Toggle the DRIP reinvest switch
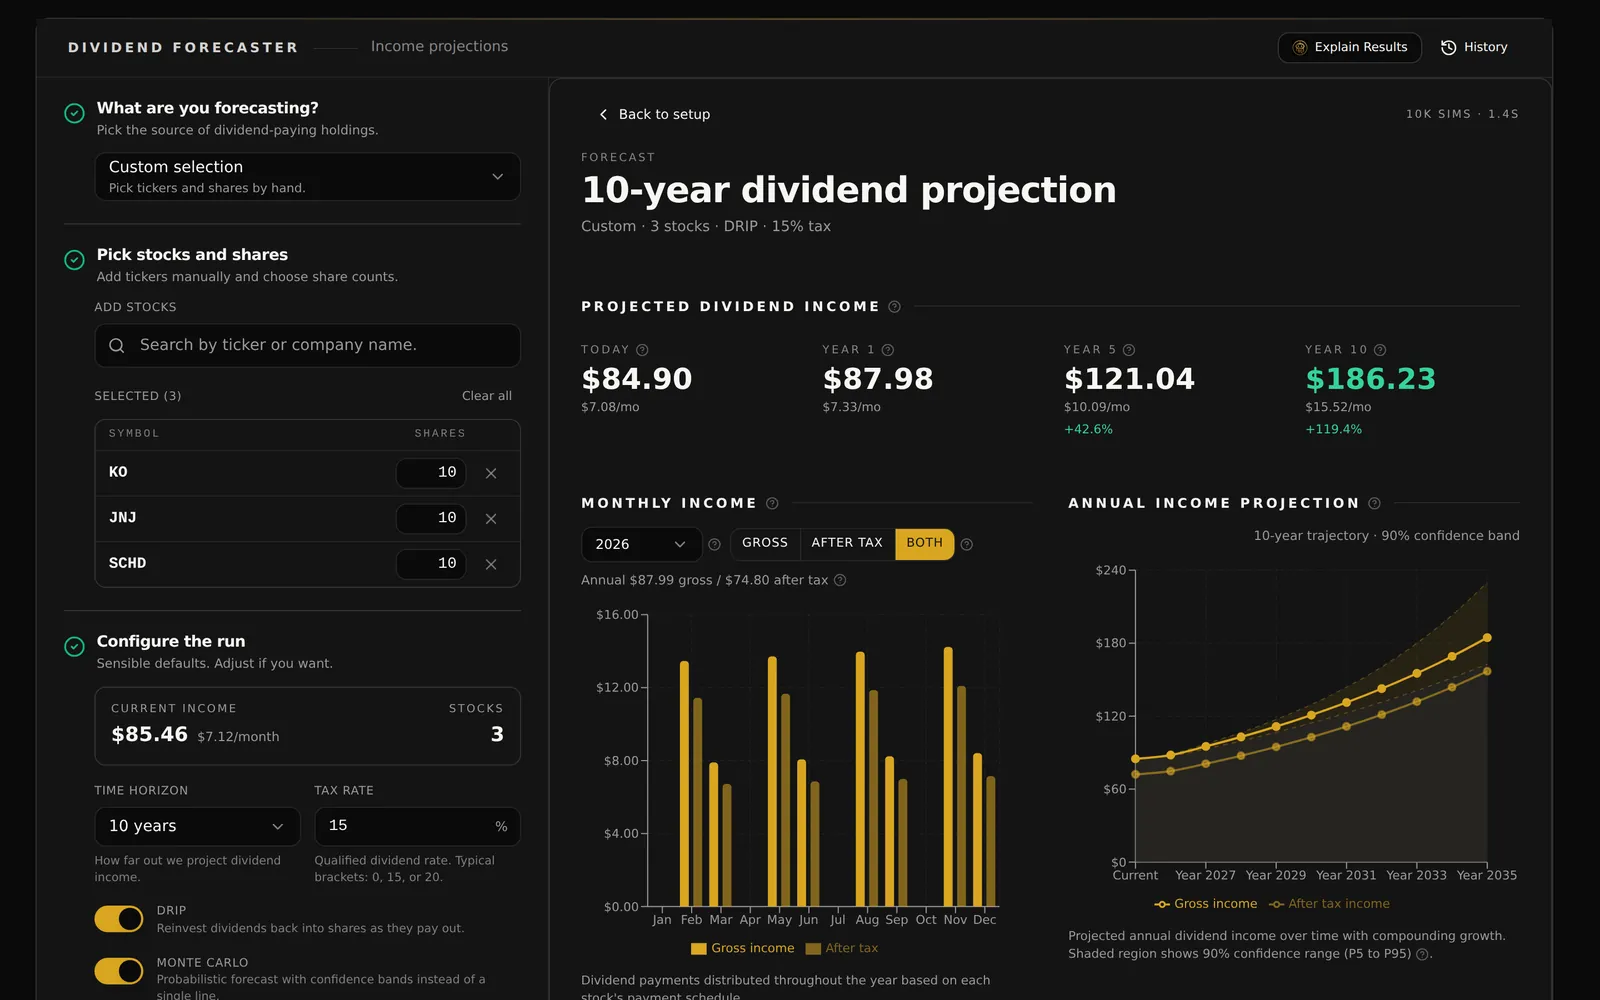 click(x=119, y=919)
